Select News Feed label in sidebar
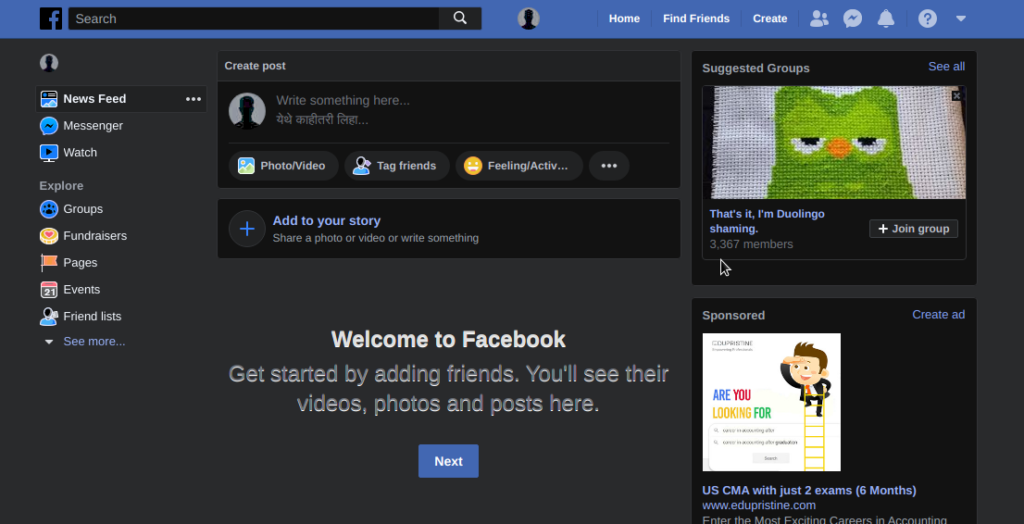The image size is (1024, 524). pyautogui.click(x=95, y=99)
